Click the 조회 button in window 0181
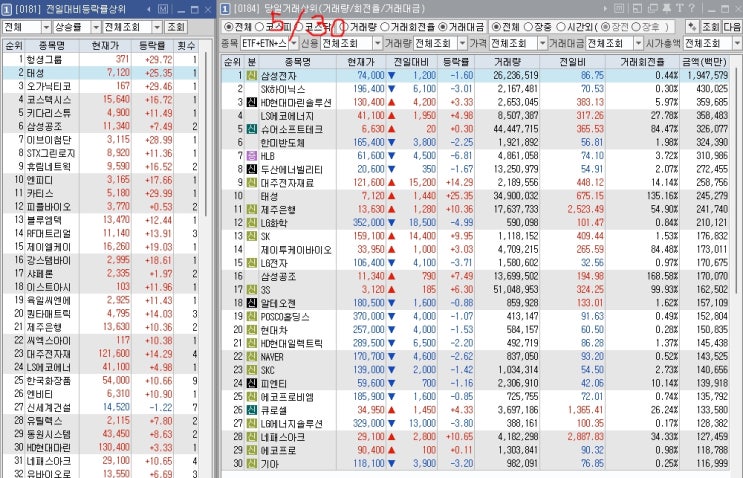Viewport: 743px width, 478px height. [x=176, y=27]
